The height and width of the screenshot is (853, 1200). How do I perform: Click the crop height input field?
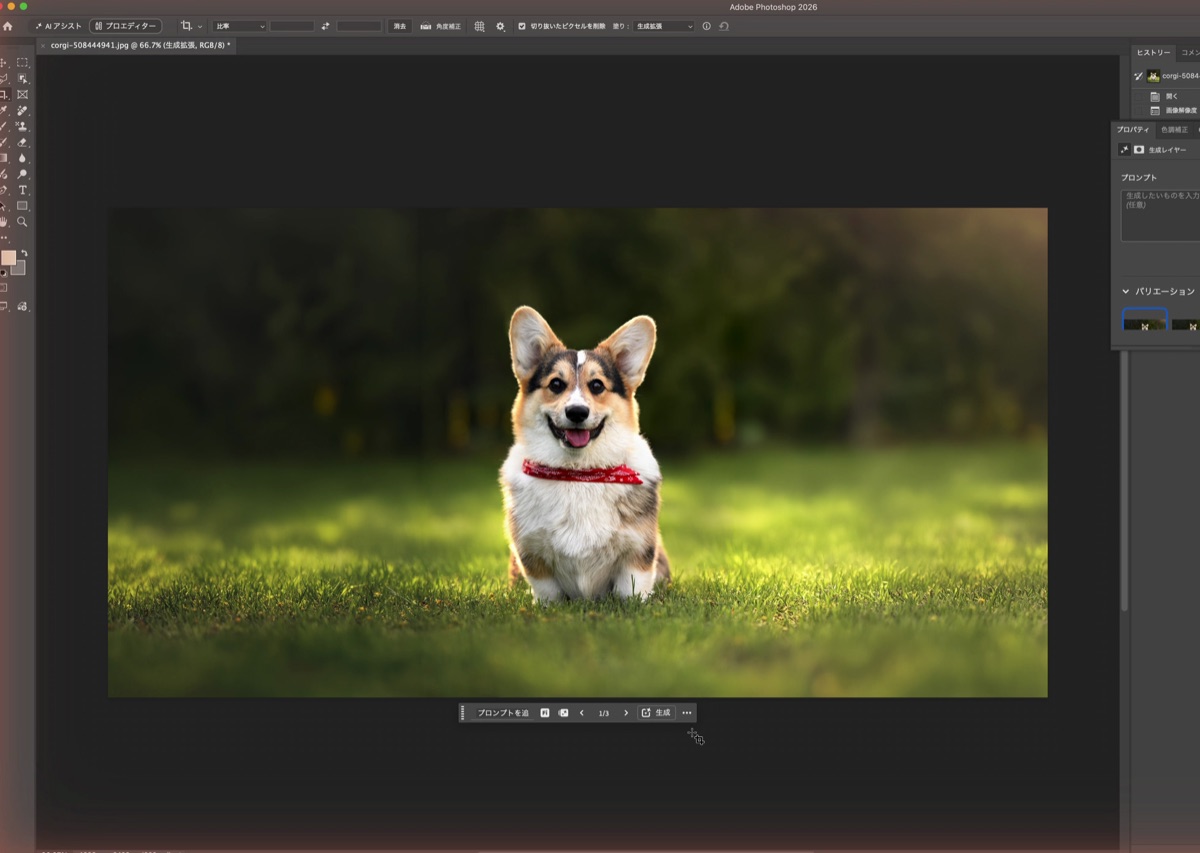tap(359, 26)
